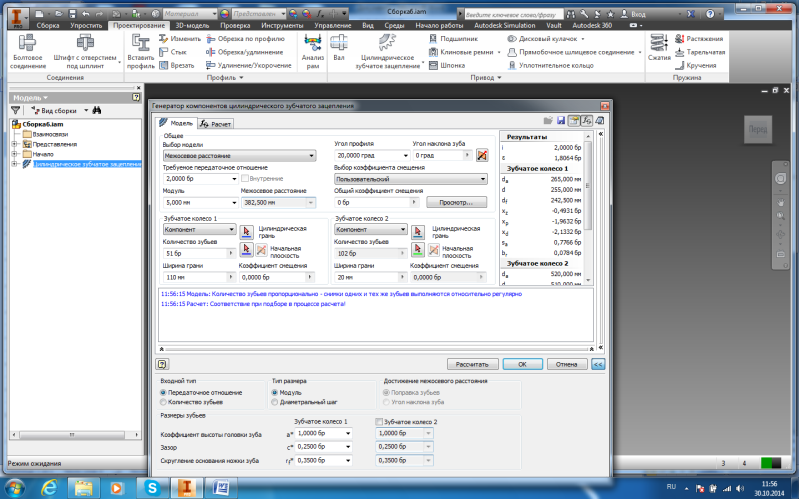Click the results panel vertical scrollbar
The height and width of the screenshot is (499, 799).
(x=589, y=208)
